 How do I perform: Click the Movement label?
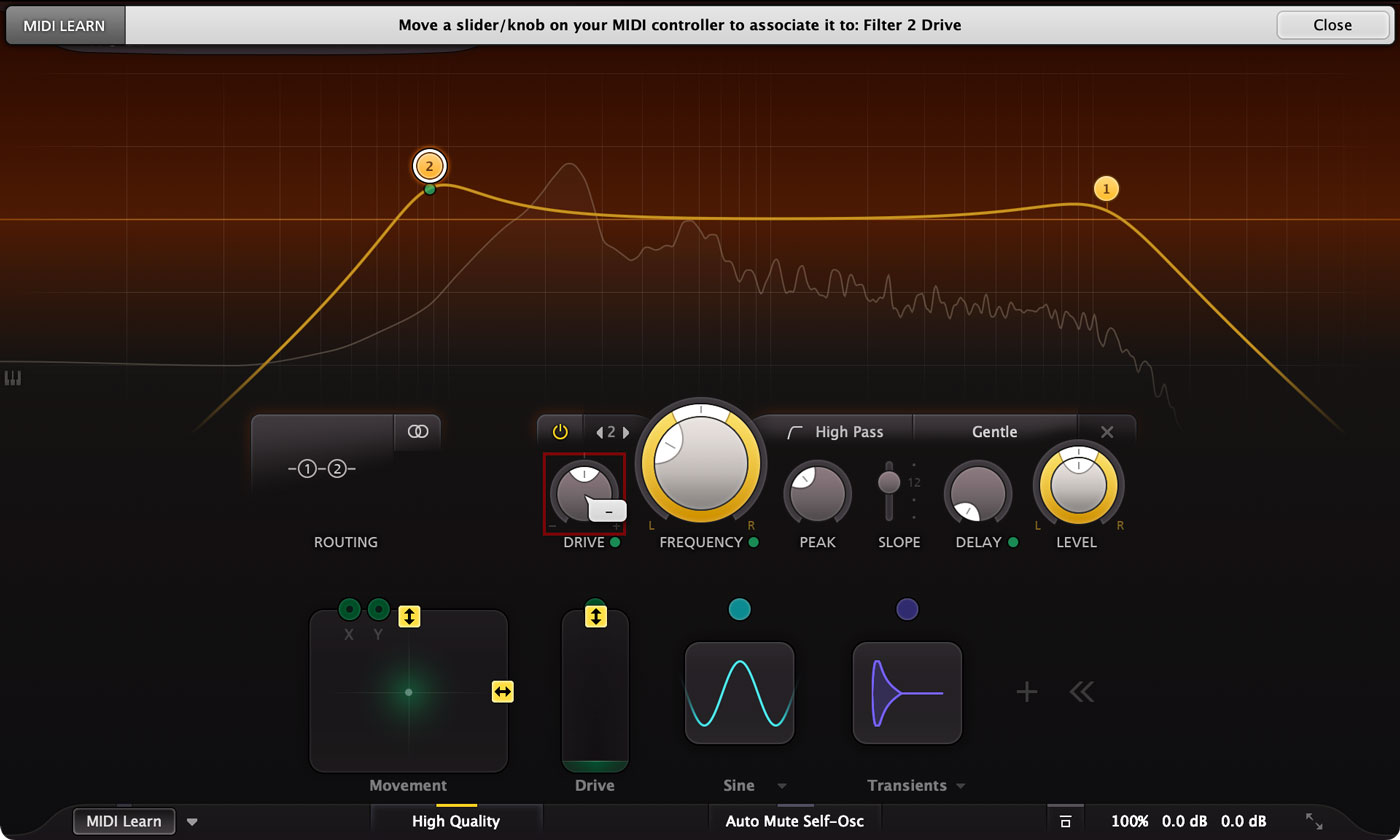pyautogui.click(x=408, y=786)
